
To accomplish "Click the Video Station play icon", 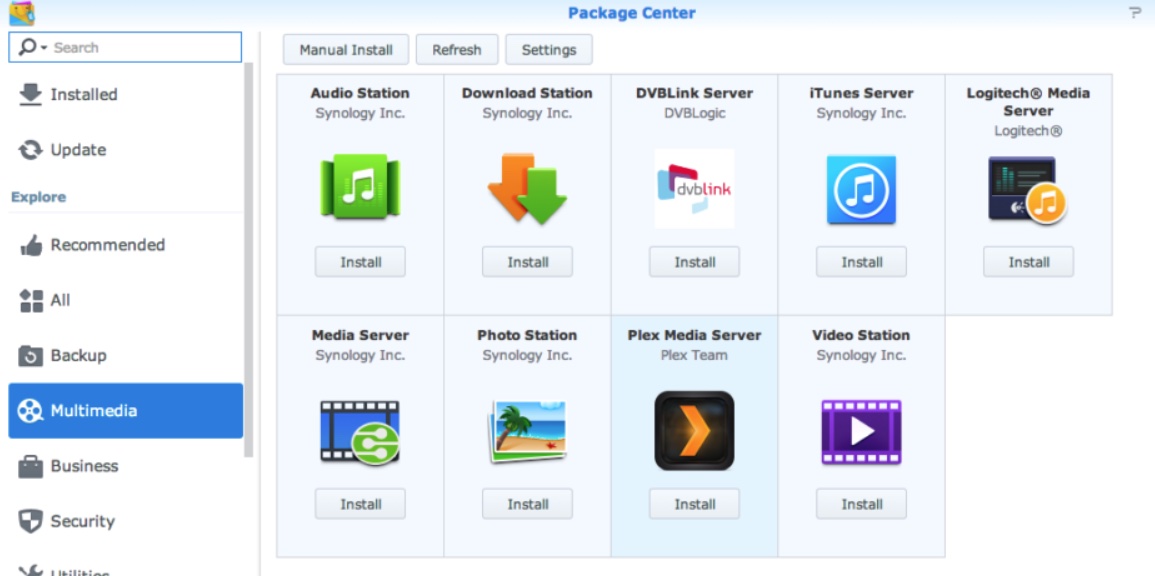I will pyautogui.click(x=861, y=432).
